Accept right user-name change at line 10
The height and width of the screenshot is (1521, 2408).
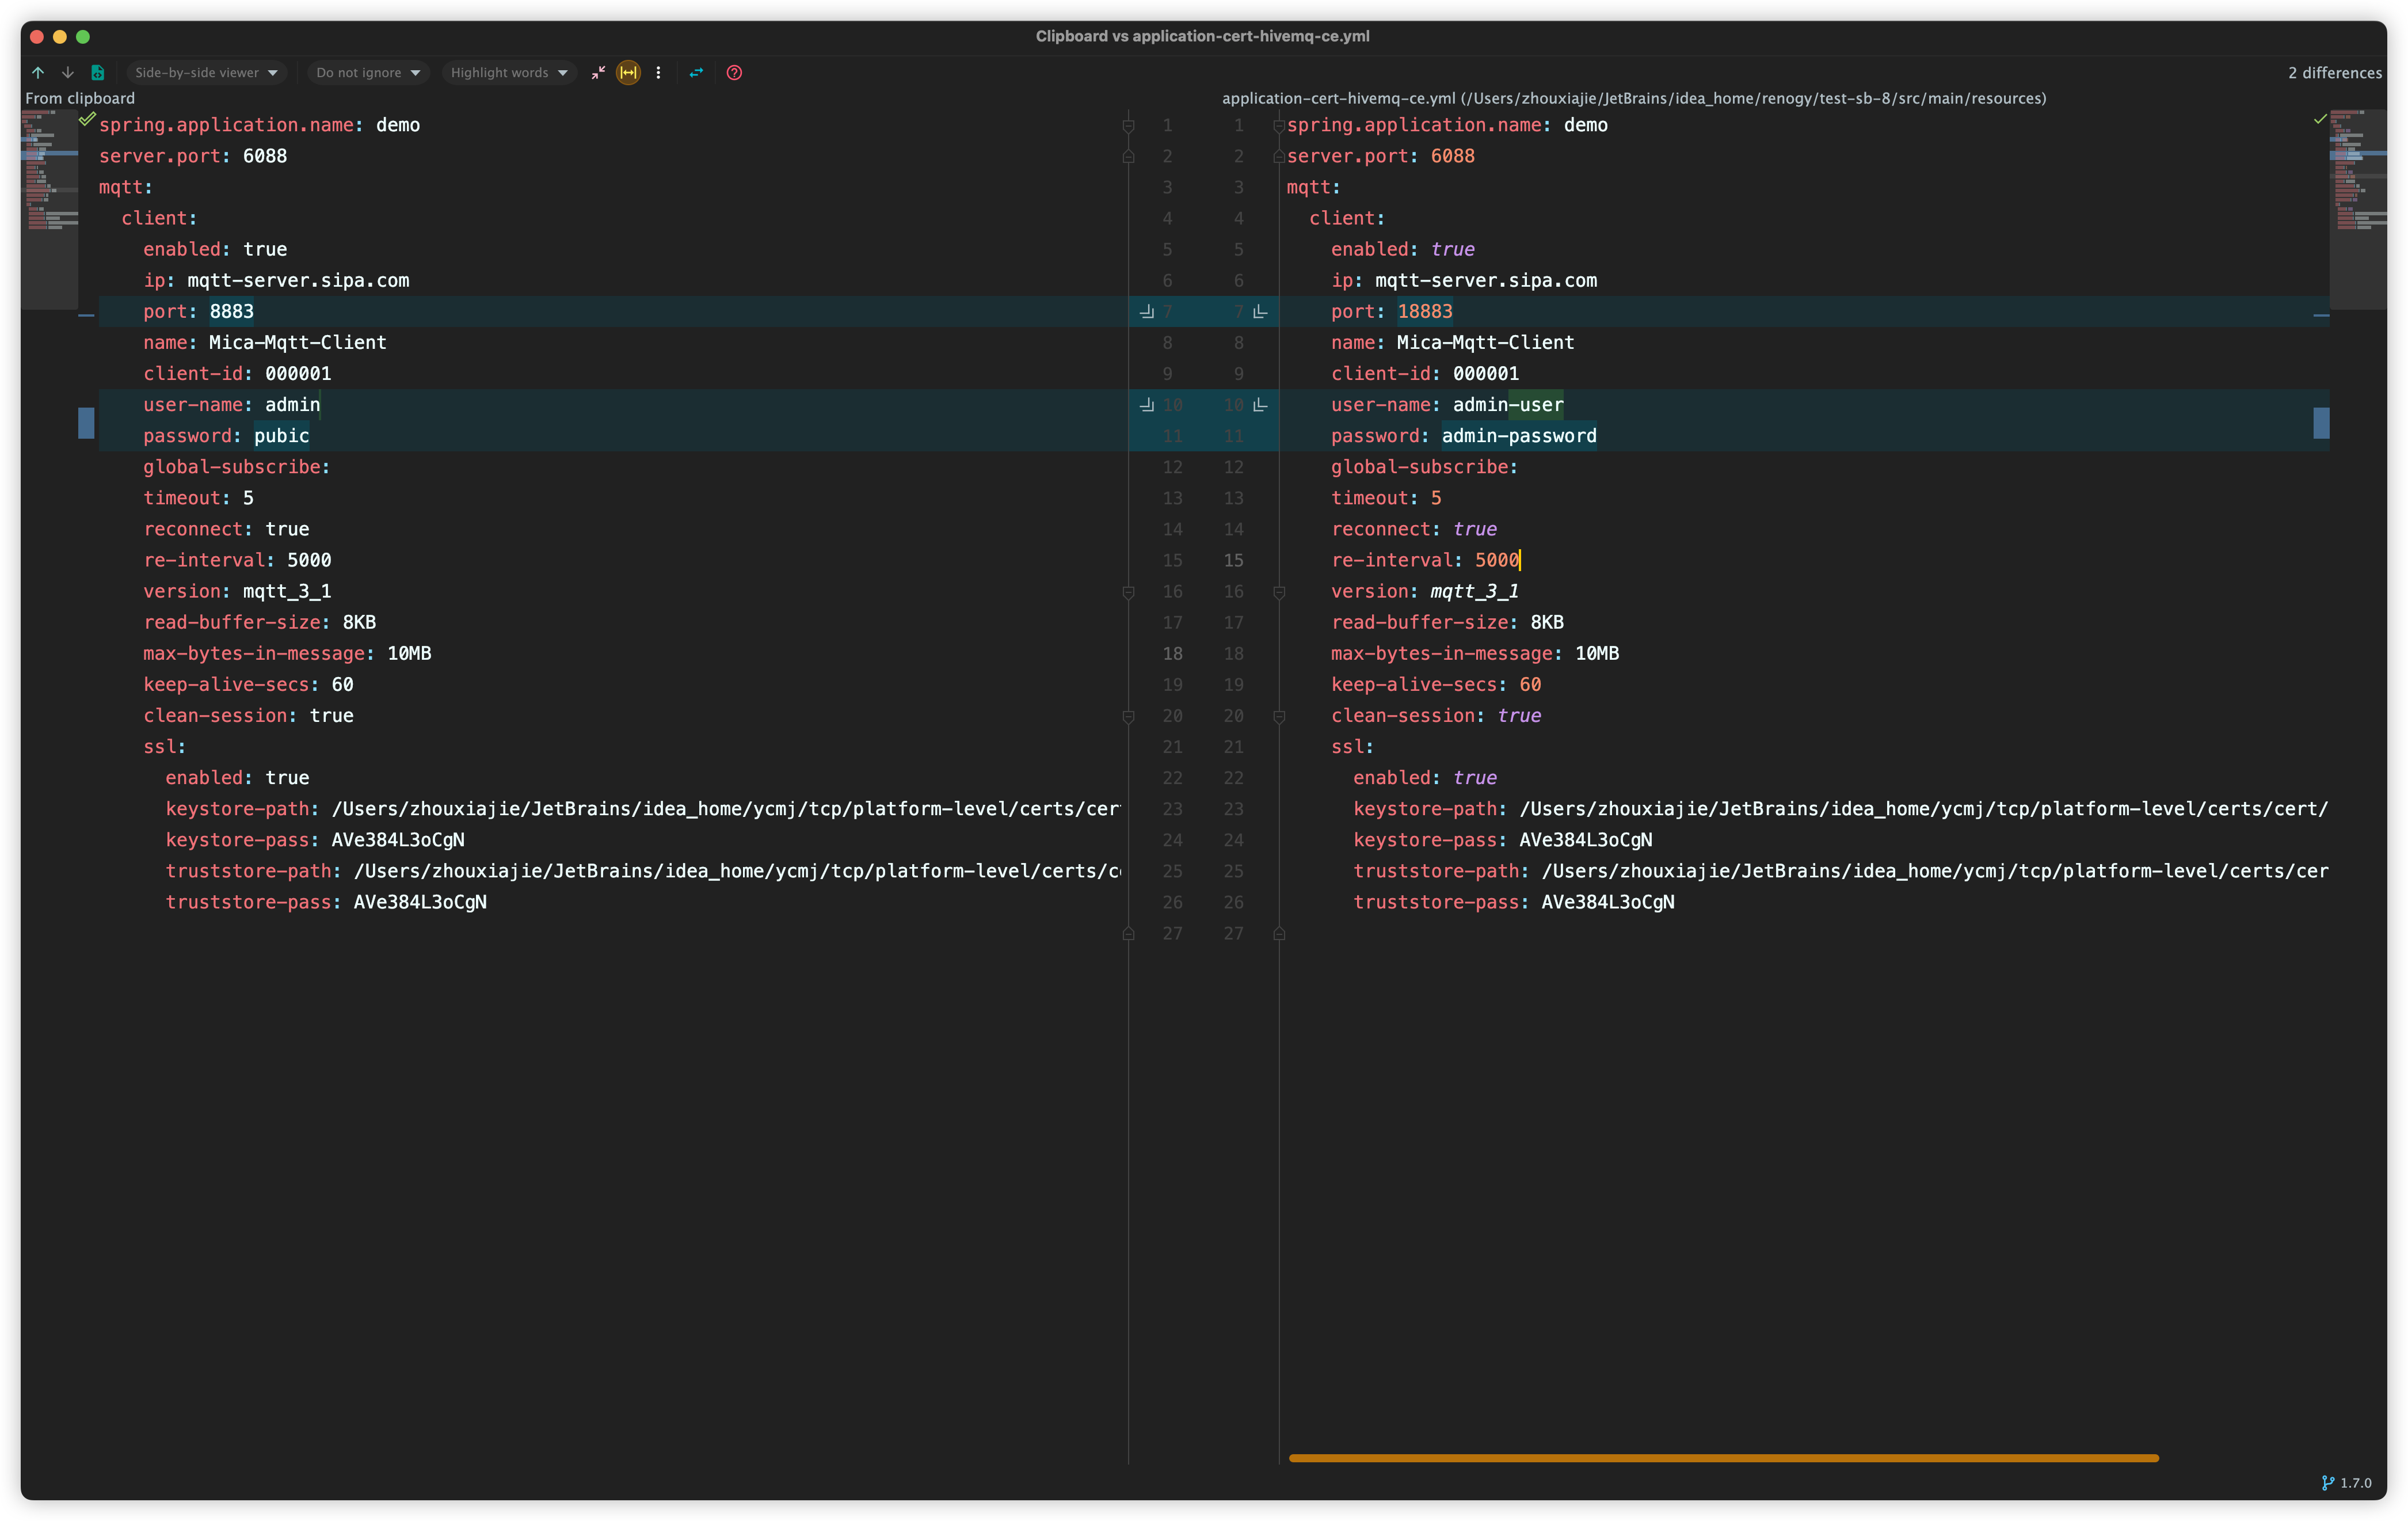(1260, 405)
